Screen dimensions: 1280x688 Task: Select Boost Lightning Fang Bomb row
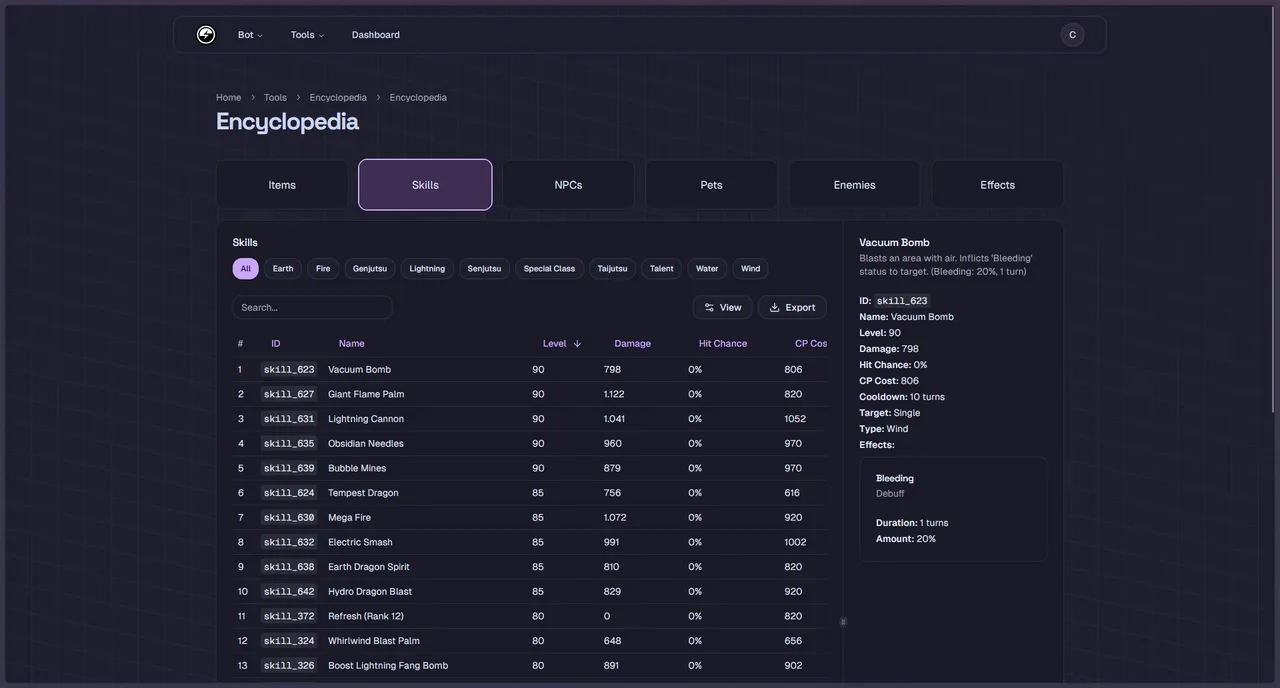530,666
